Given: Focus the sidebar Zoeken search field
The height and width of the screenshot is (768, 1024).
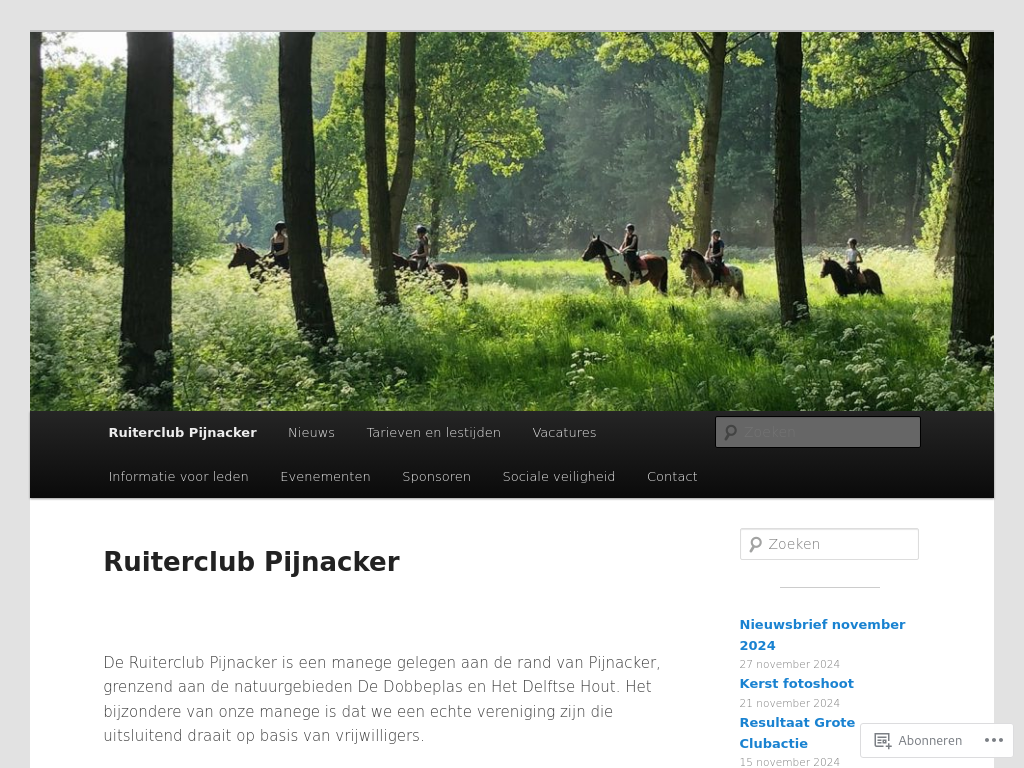Looking at the screenshot, I should tap(829, 544).
